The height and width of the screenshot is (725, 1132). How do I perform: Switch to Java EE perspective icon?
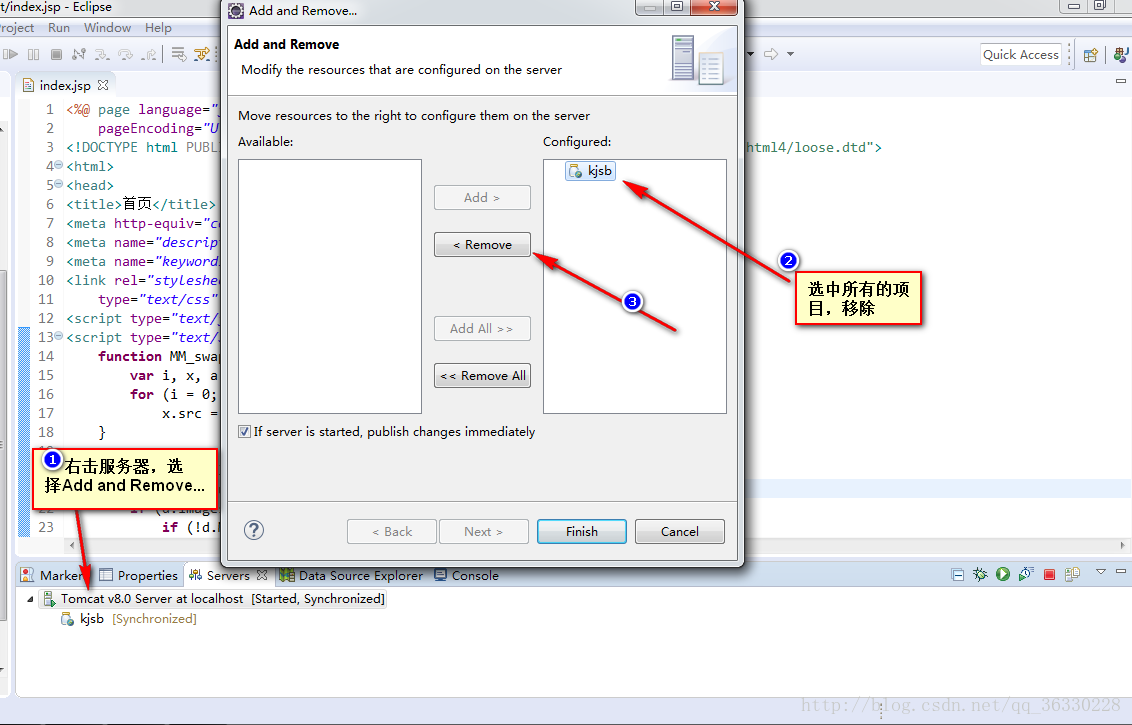click(1121, 55)
